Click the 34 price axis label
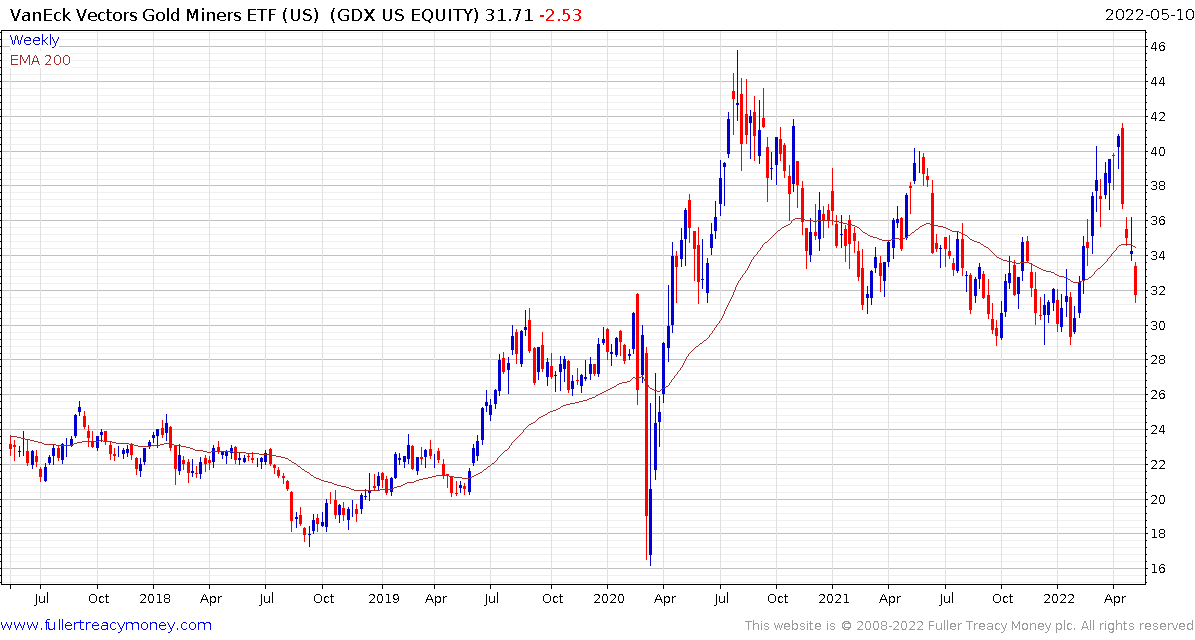Viewport: 1195px width, 640px height. click(x=1158, y=256)
